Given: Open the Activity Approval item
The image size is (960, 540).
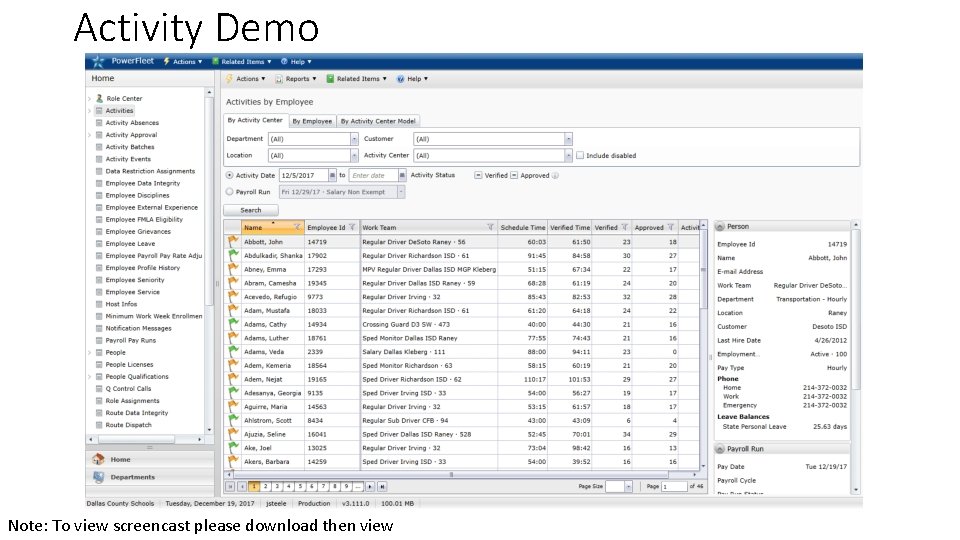Looking at the screenshot, I should (x=131, y=135).
